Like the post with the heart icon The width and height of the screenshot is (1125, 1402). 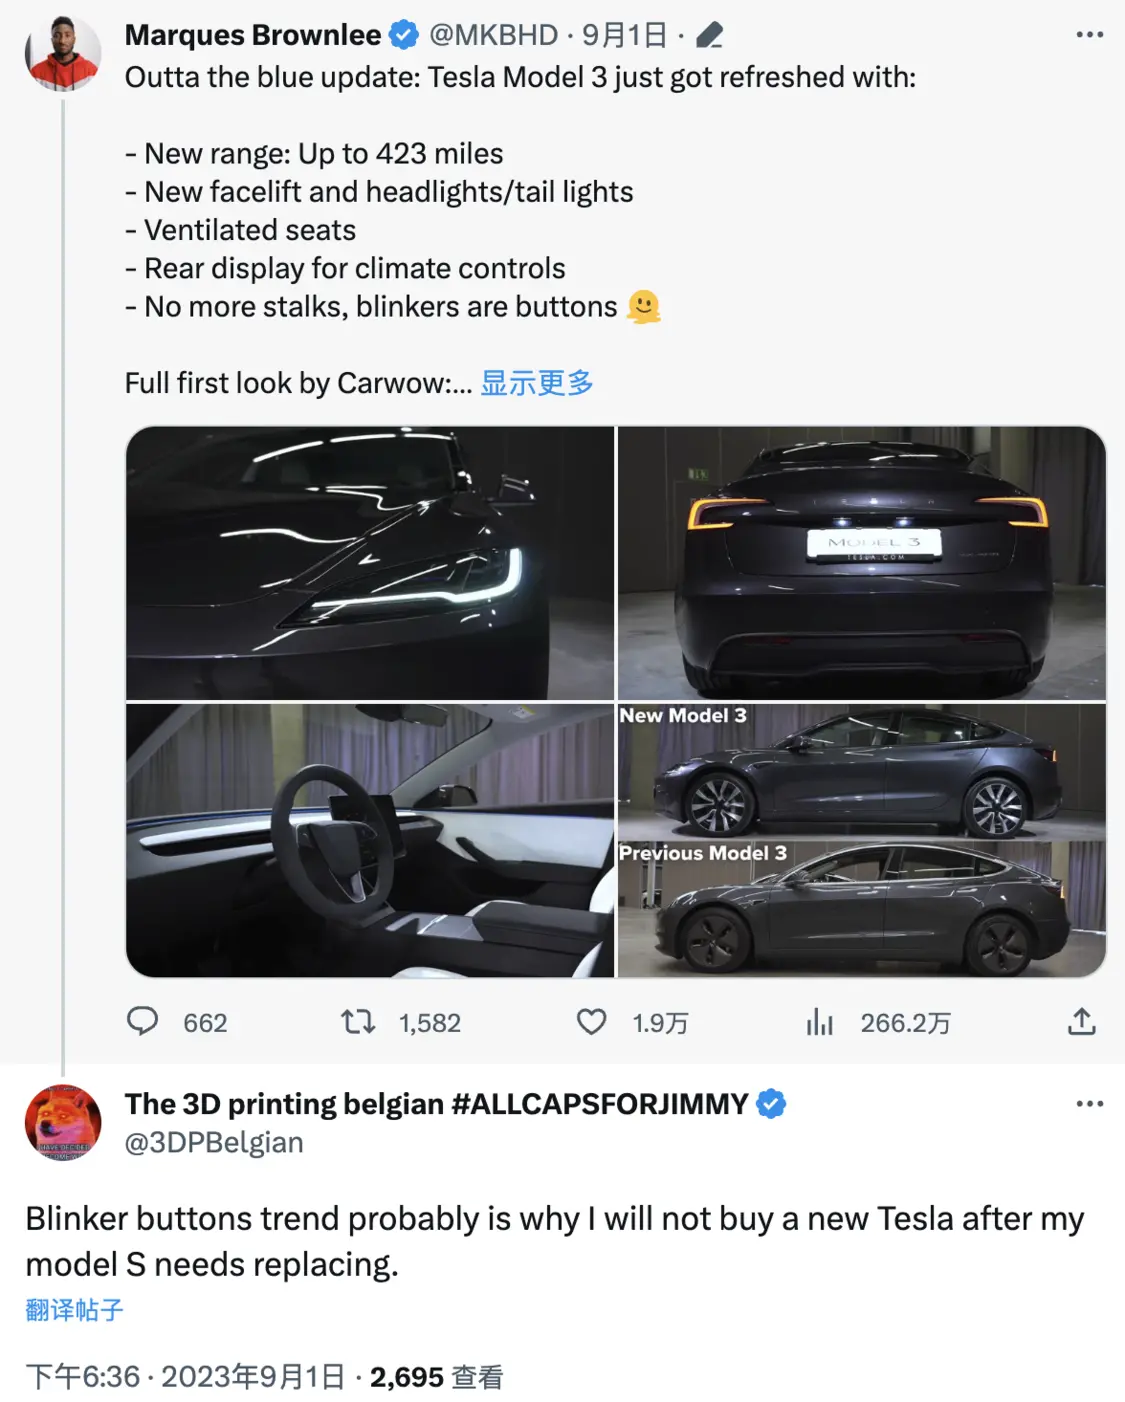coord(591,1021)
